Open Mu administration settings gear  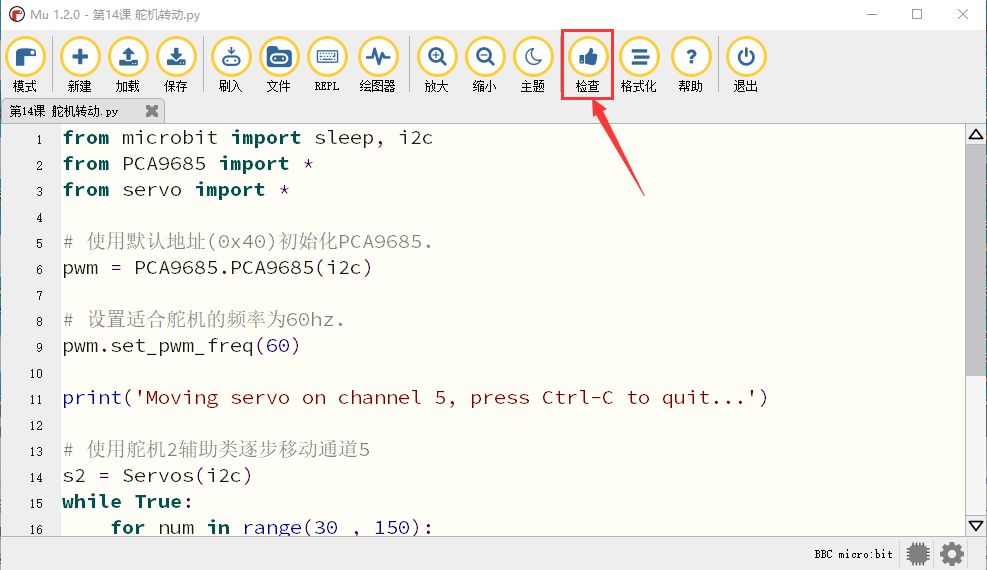(952, 554)
